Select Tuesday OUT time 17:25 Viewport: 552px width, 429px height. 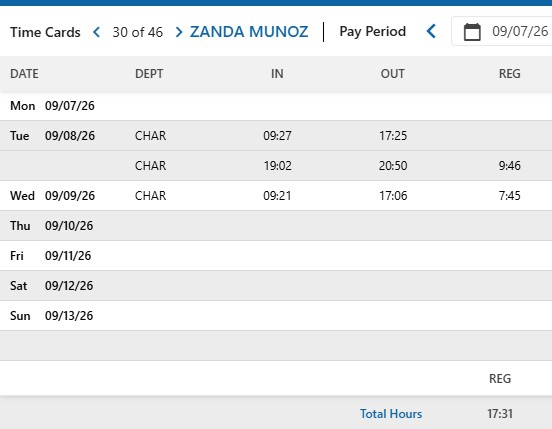393,136
